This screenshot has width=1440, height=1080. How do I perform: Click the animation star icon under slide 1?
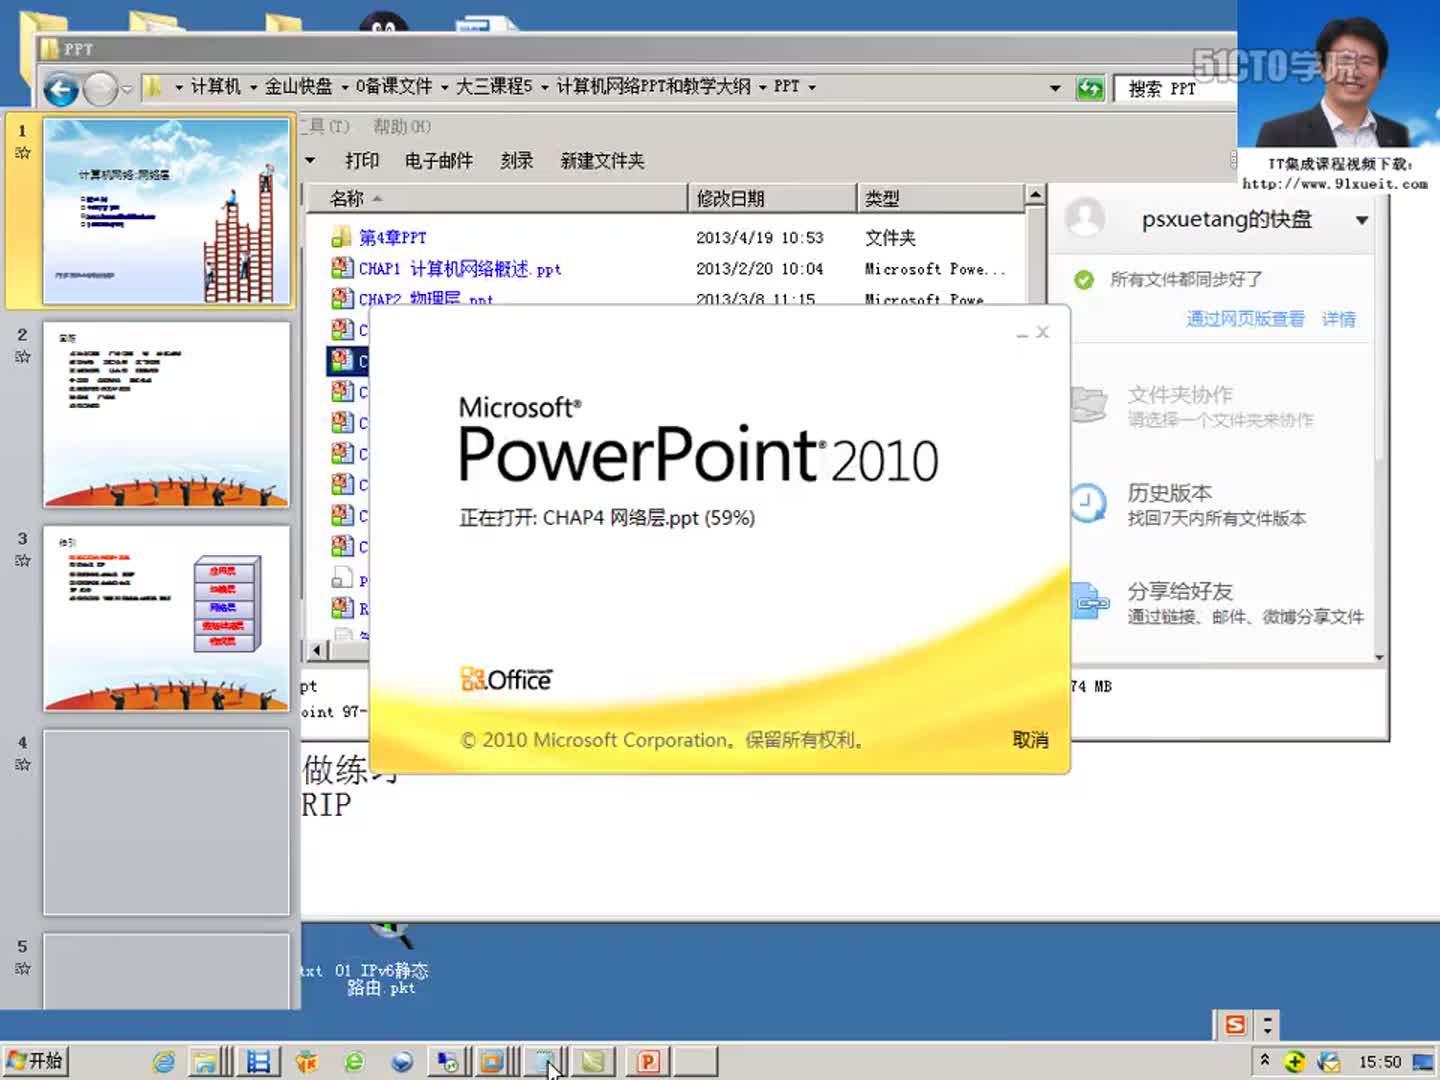(23, 153)
